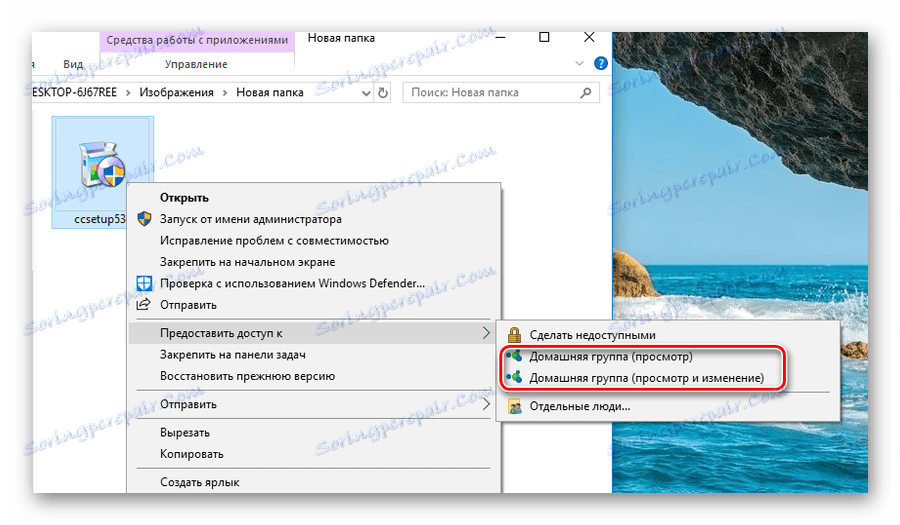This screenshot has height=525, width=900.
Task: Click the people icon for Отдельные люди
Action: tap(515, 406)
